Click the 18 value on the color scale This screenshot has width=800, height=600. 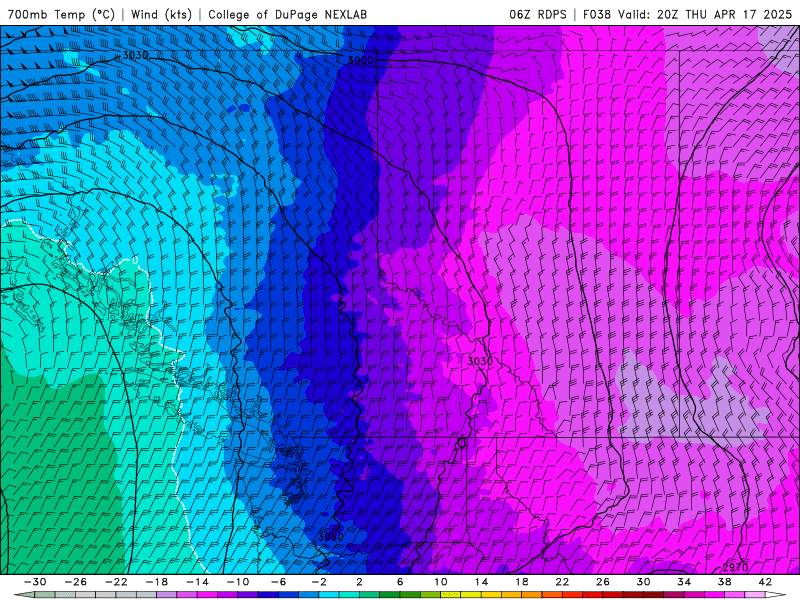[x=522, y=582]
